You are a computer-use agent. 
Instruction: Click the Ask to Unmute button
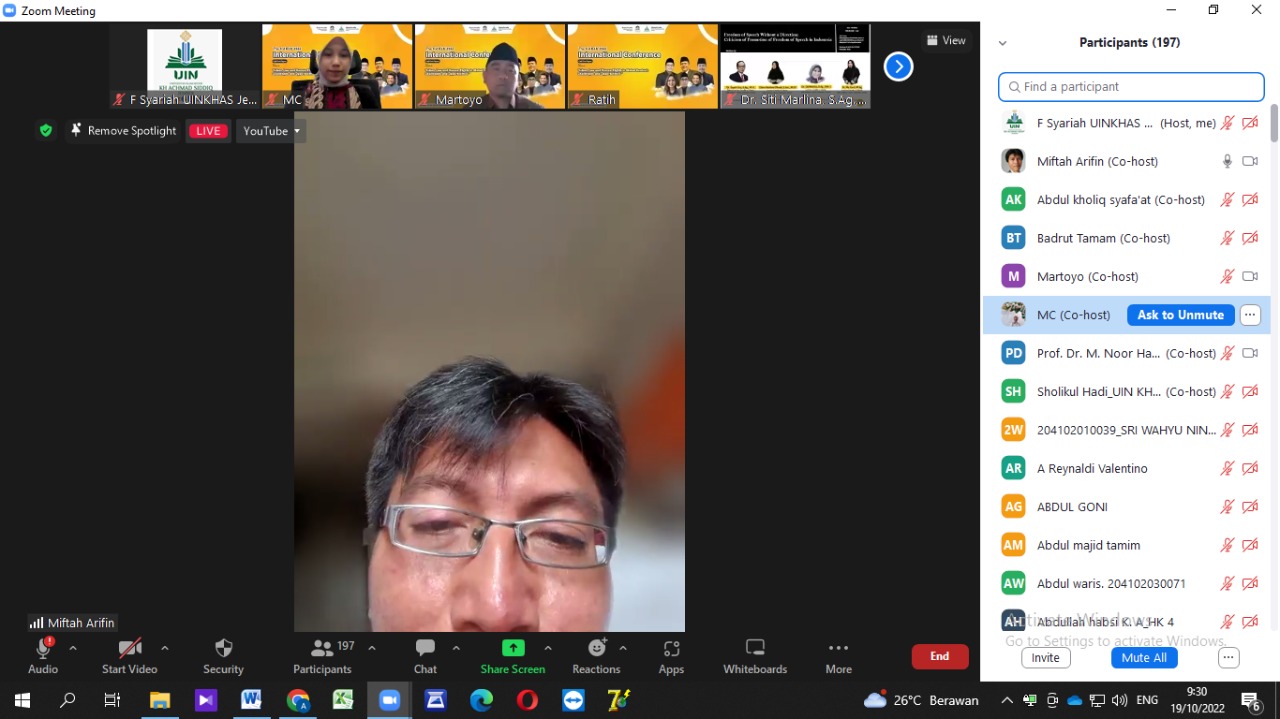point(1180,315)
